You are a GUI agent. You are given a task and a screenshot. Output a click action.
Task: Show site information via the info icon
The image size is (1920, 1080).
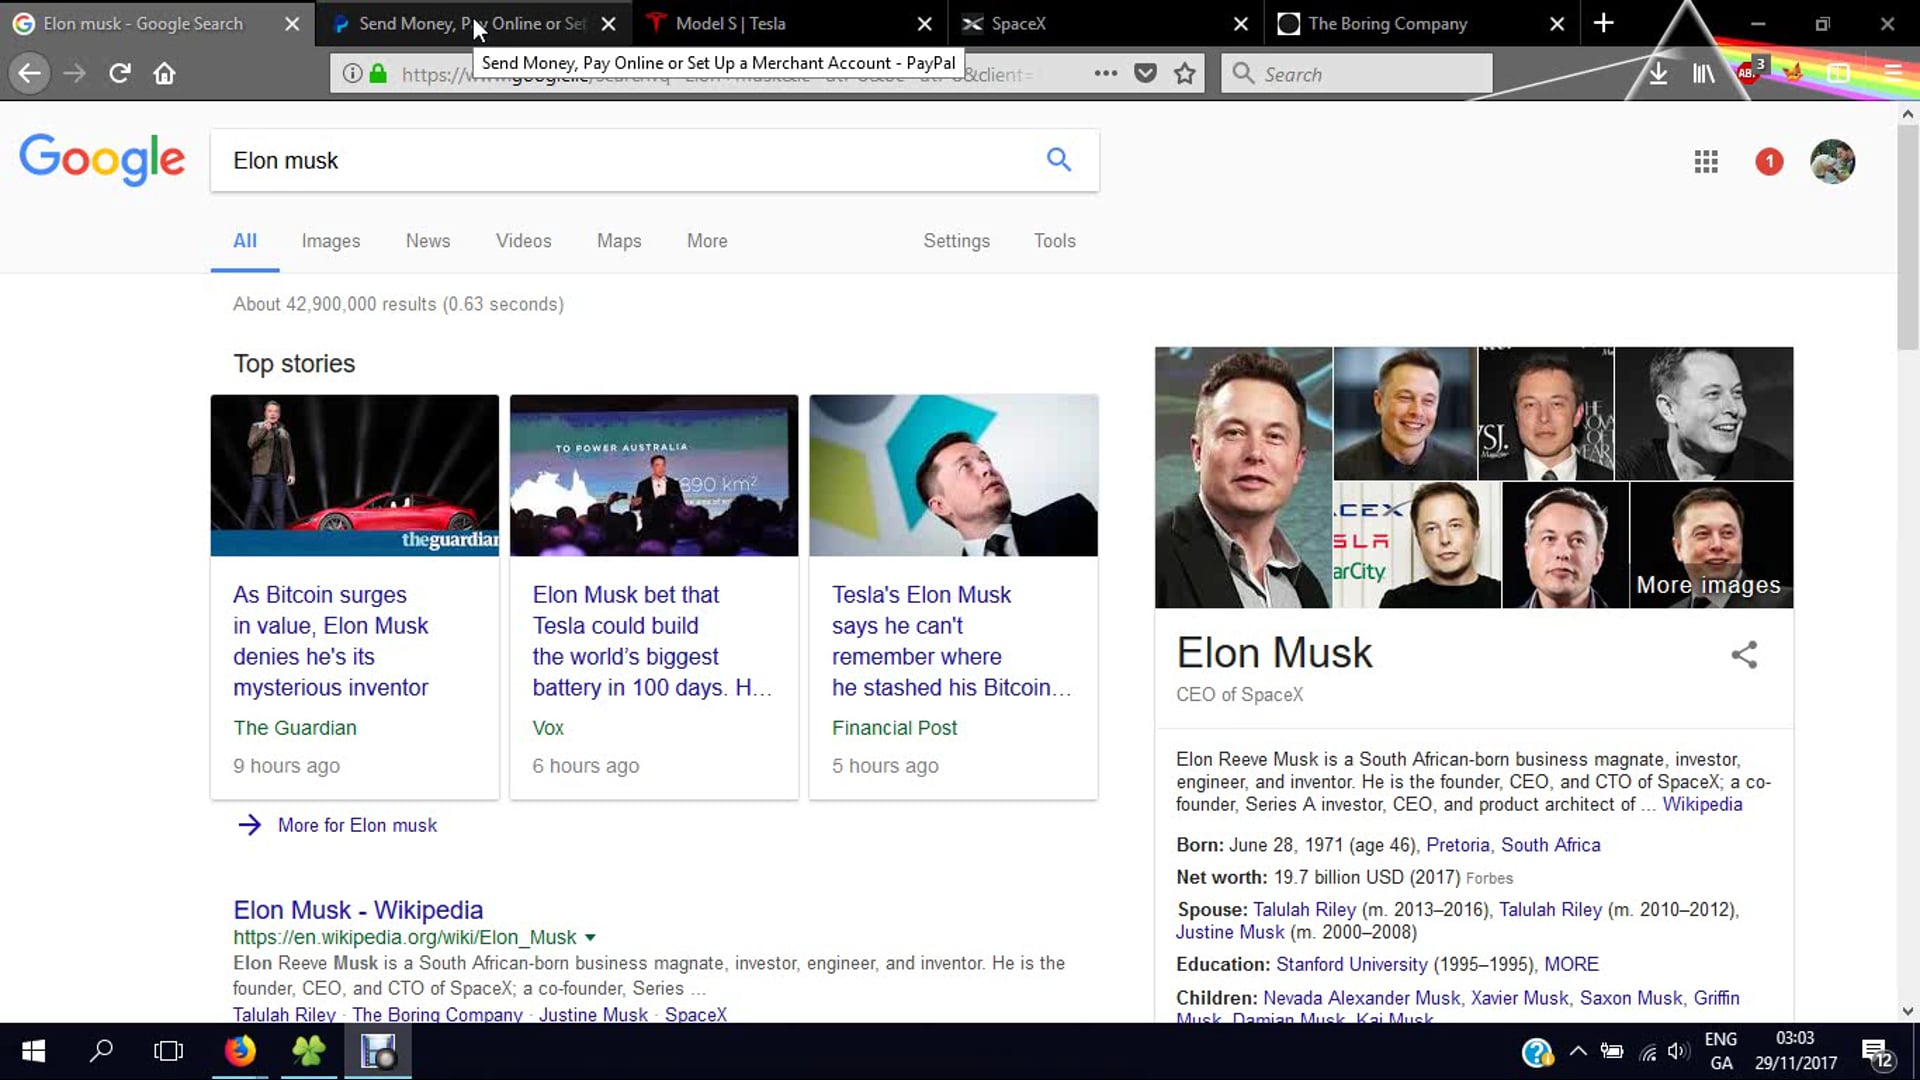click(352, 73)
